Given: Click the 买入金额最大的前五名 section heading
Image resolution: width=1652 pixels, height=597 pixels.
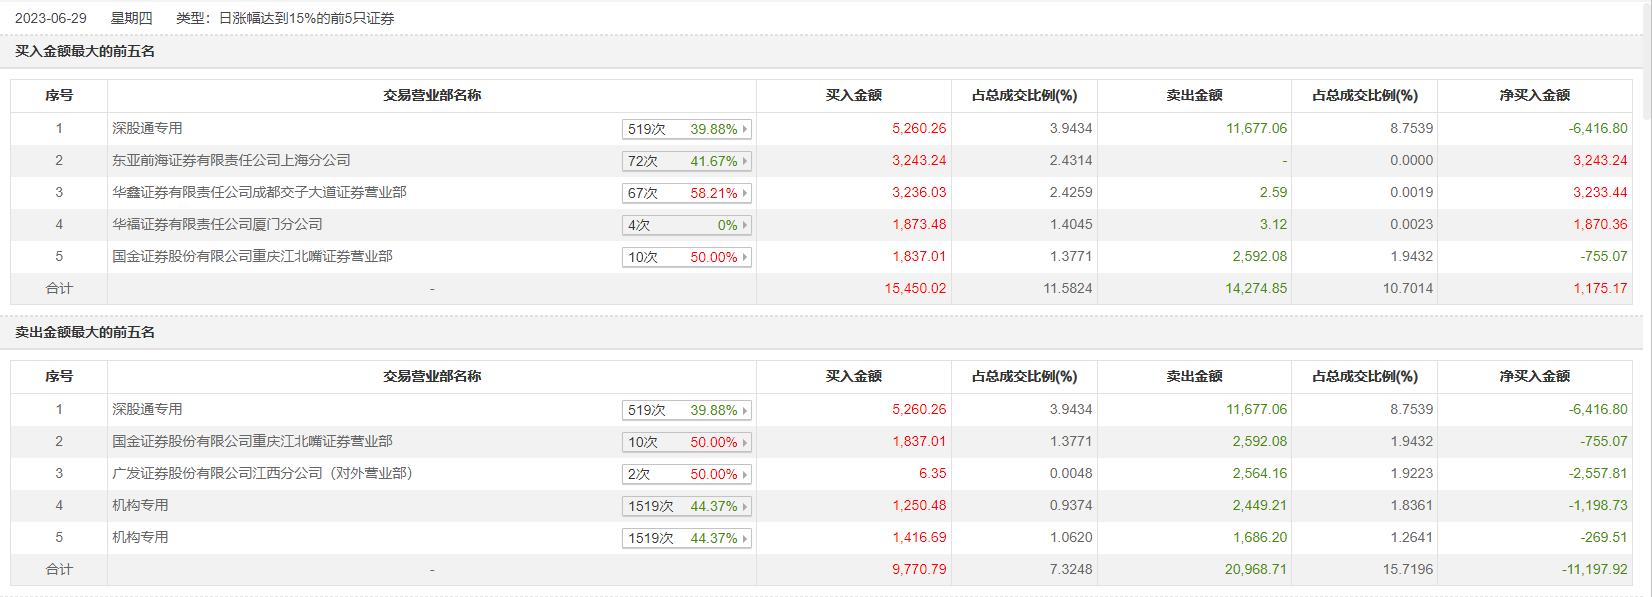Looking at the screenshot, I should [85, 51].
